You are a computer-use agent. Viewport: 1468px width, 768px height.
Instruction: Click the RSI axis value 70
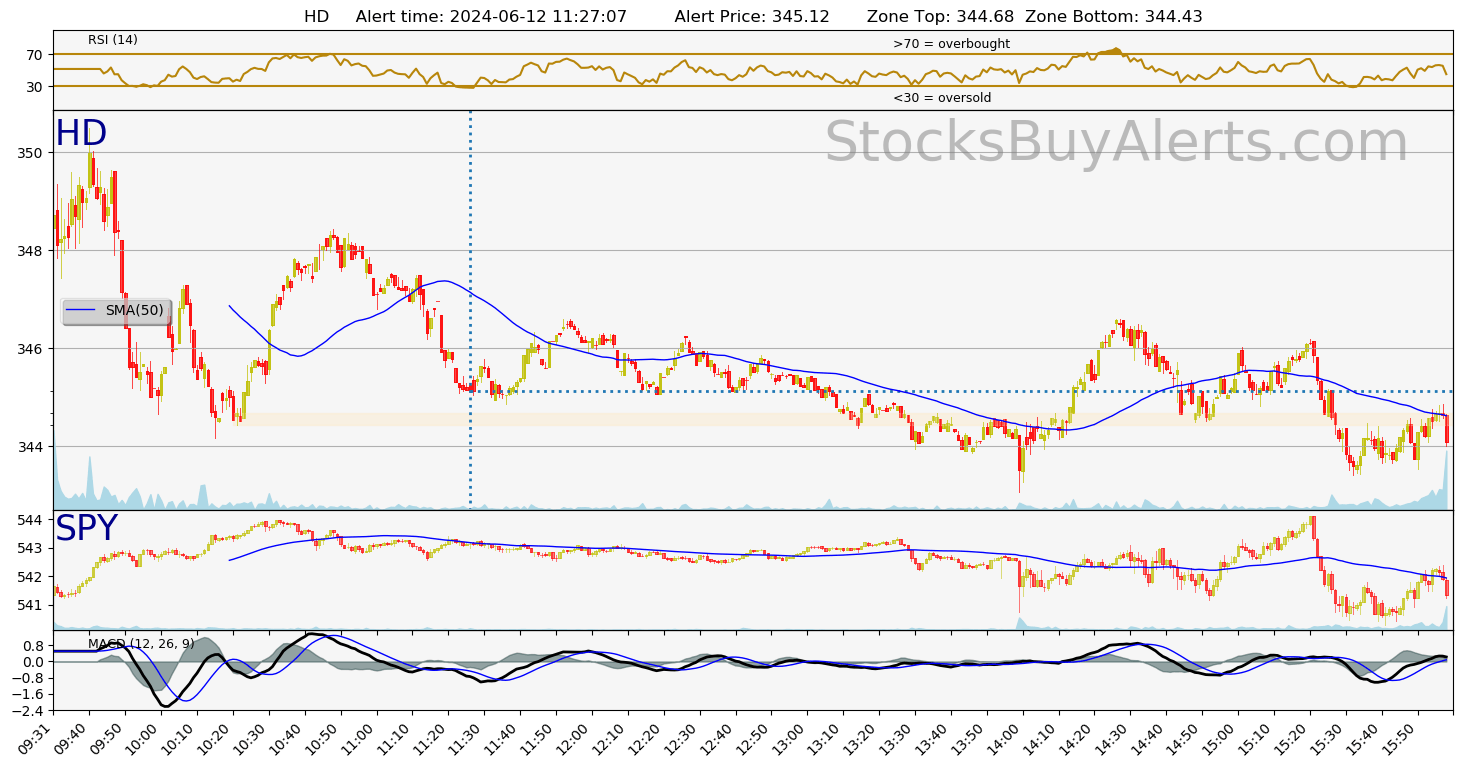tap(35, 54)
